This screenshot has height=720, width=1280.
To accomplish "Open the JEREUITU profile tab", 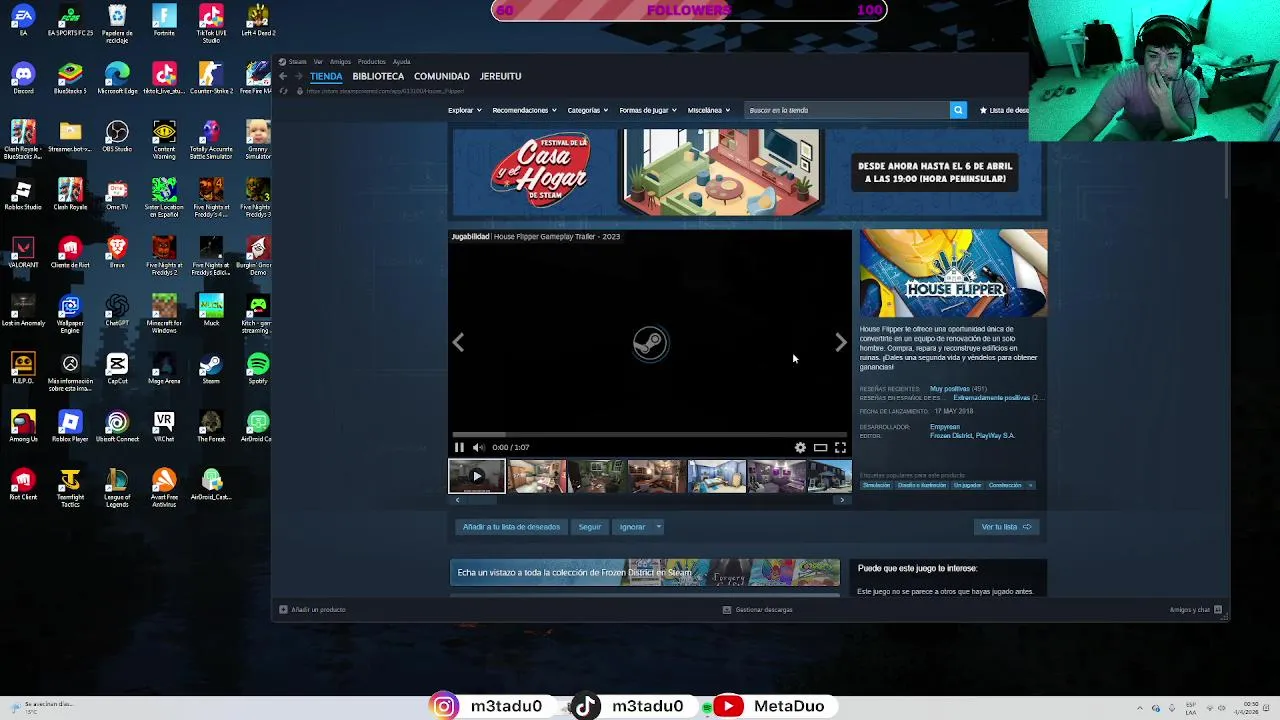I will click(x=500, y=76).
